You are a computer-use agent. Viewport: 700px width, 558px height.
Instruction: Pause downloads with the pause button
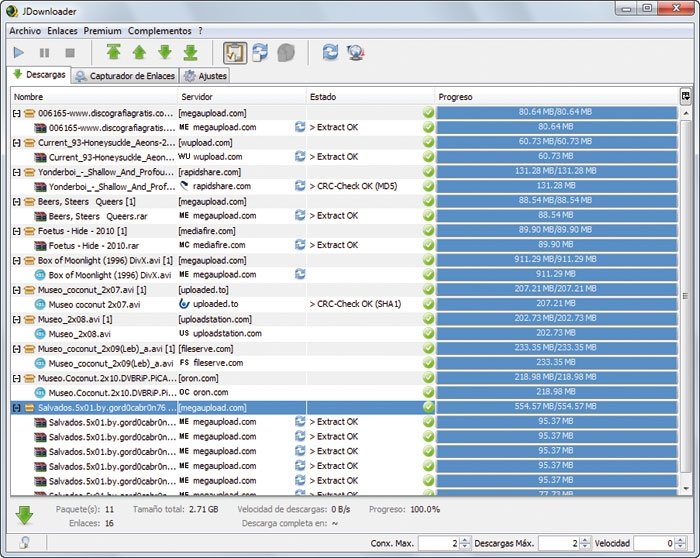click(44, 53)
